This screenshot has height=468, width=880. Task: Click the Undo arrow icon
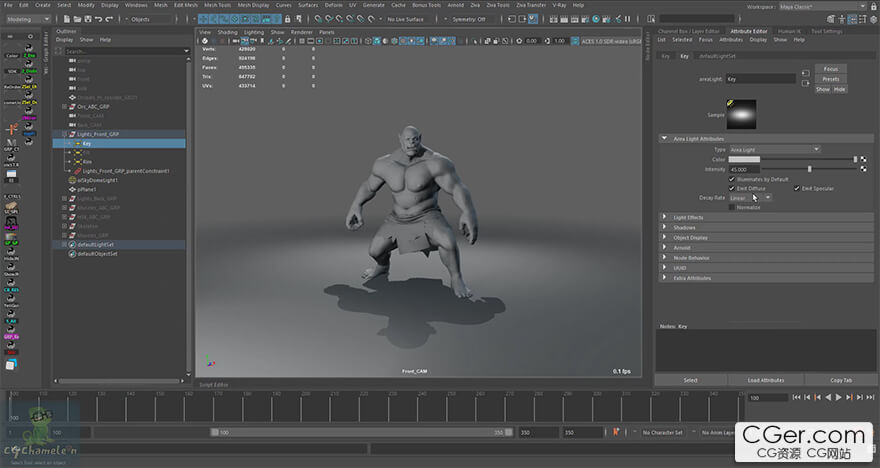[x=98, y=19]
